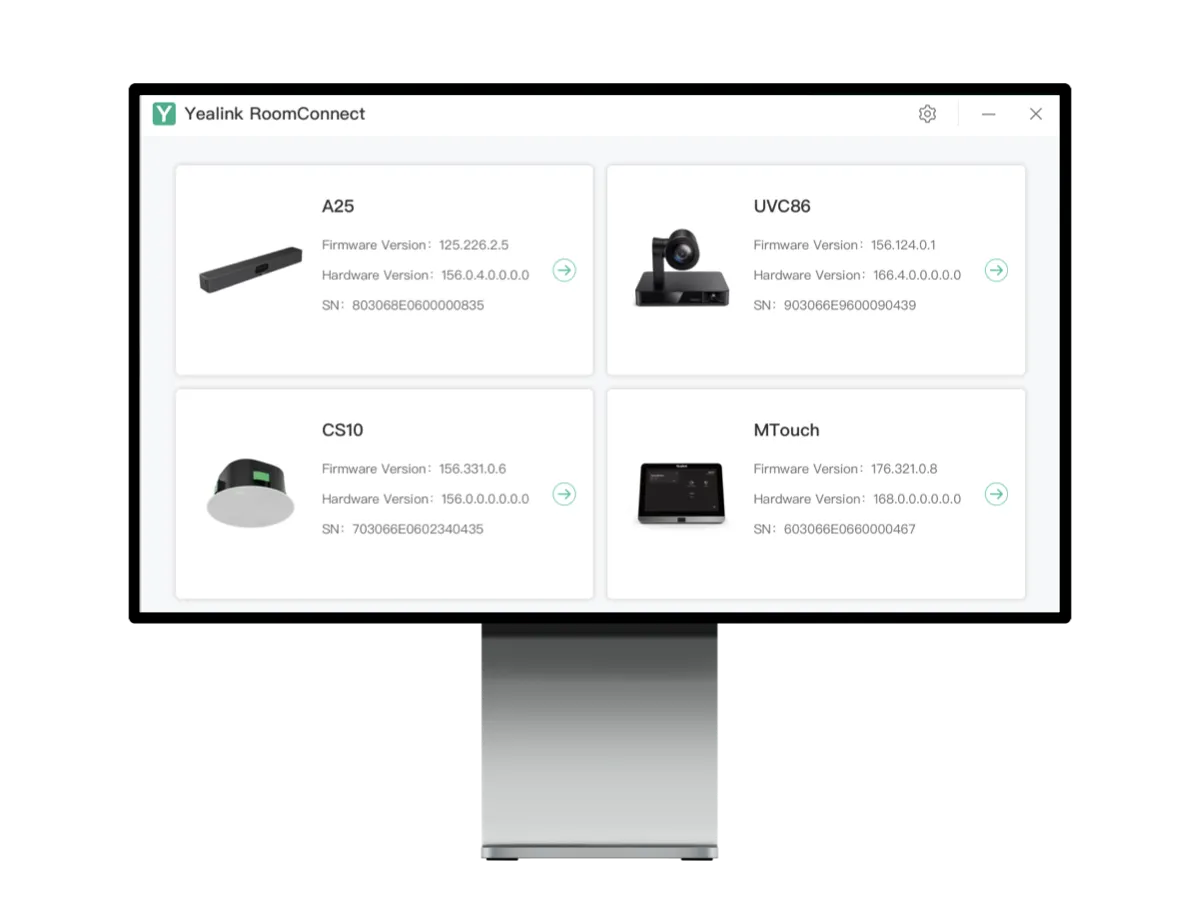Open CS10 device details arrow
Screen dimensions: 1200x912
click(x=564, y=494)
